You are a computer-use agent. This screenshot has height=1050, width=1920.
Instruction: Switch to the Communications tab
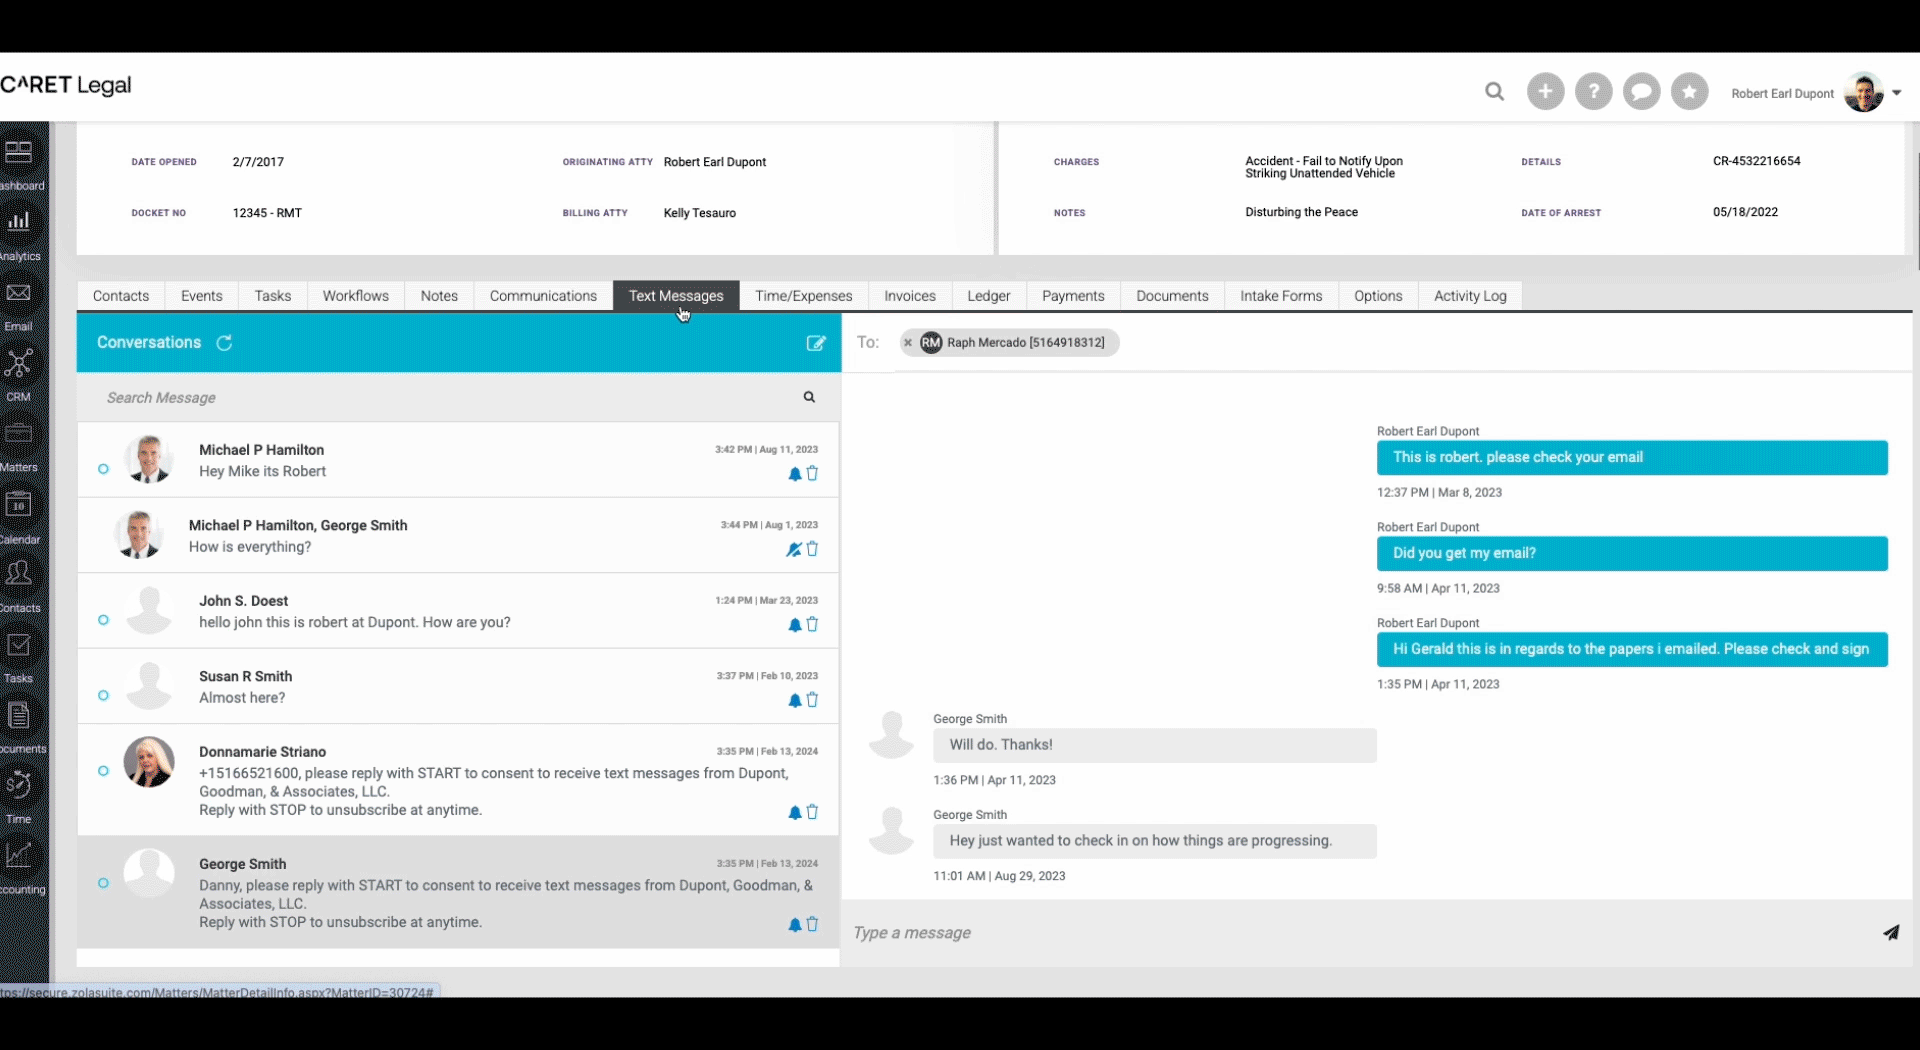tap(542, 295)
